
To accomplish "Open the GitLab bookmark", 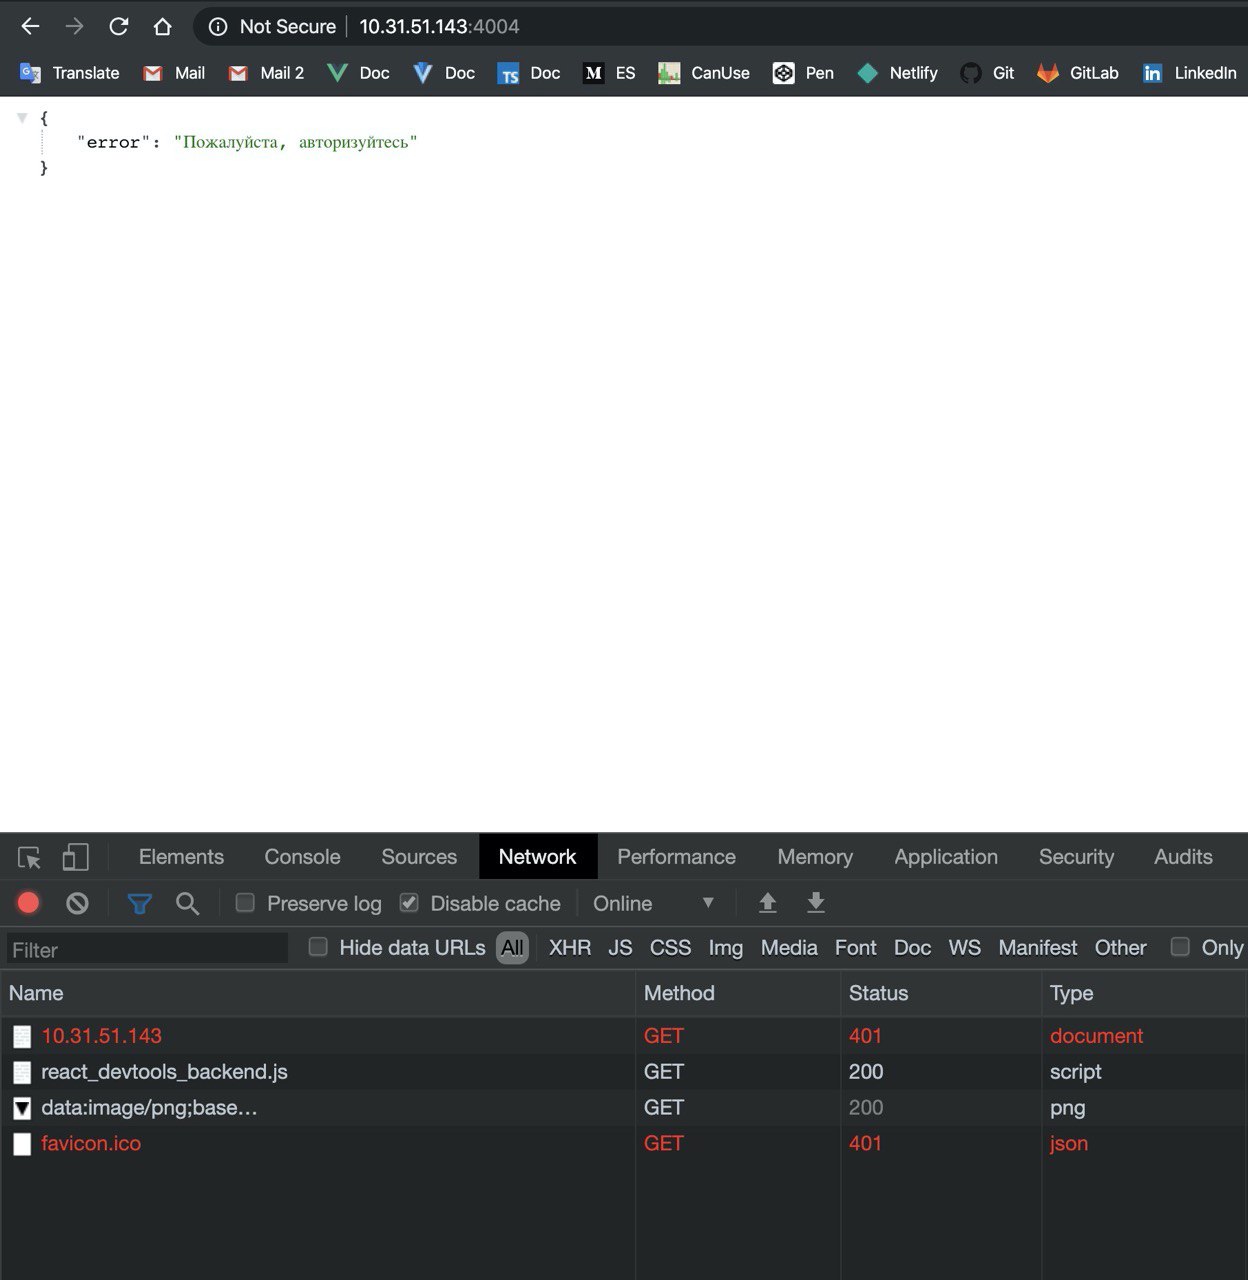I will 1077,73.
